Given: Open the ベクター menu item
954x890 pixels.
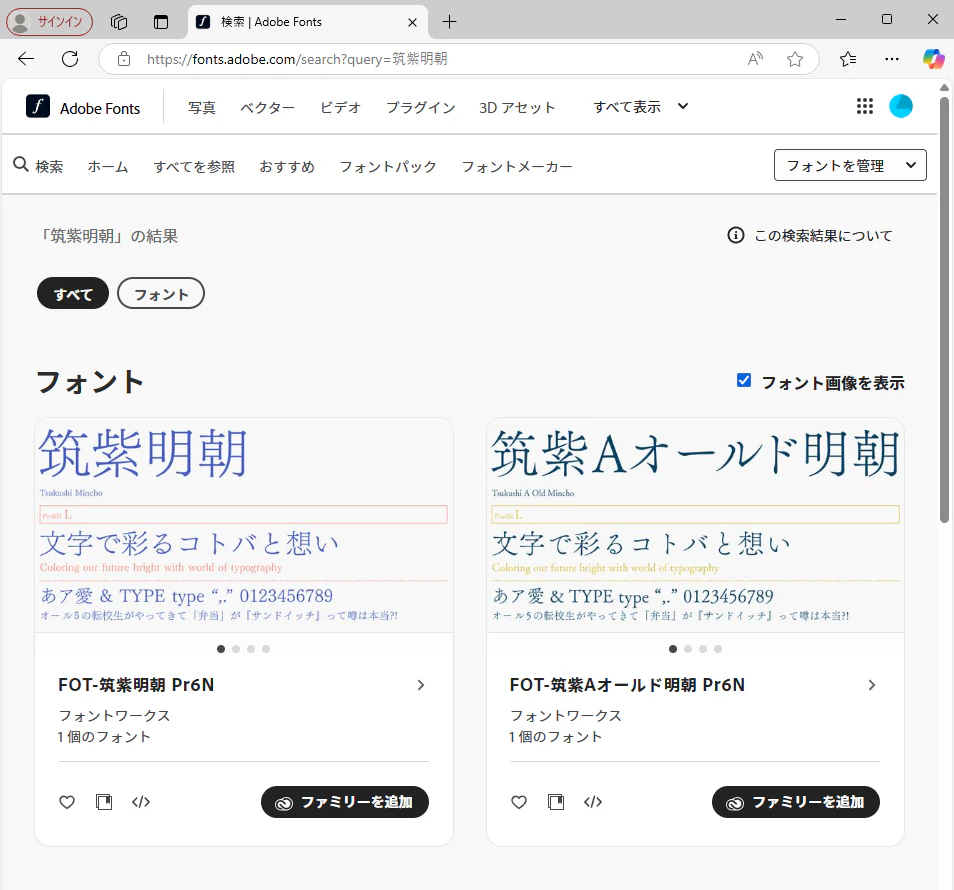Looking at the screenshot, I should [267, 107].
